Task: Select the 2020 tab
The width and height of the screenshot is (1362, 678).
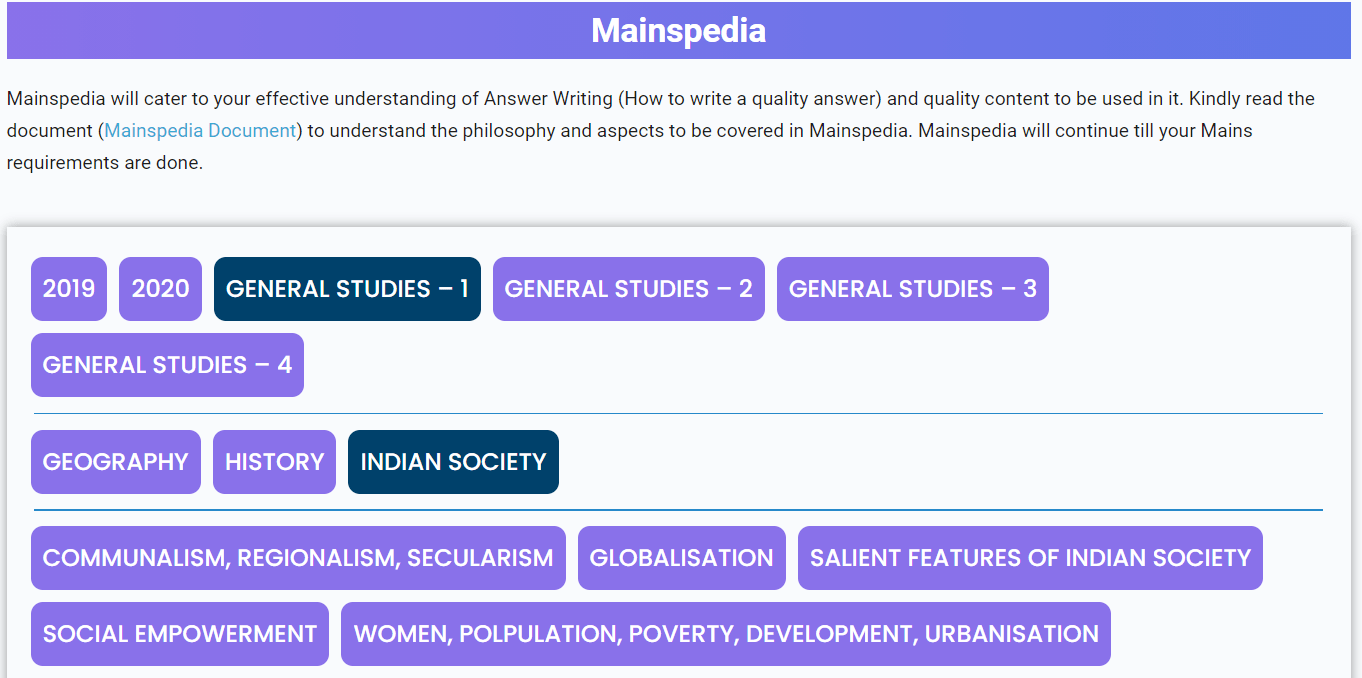Action: [x=160, y=289]
